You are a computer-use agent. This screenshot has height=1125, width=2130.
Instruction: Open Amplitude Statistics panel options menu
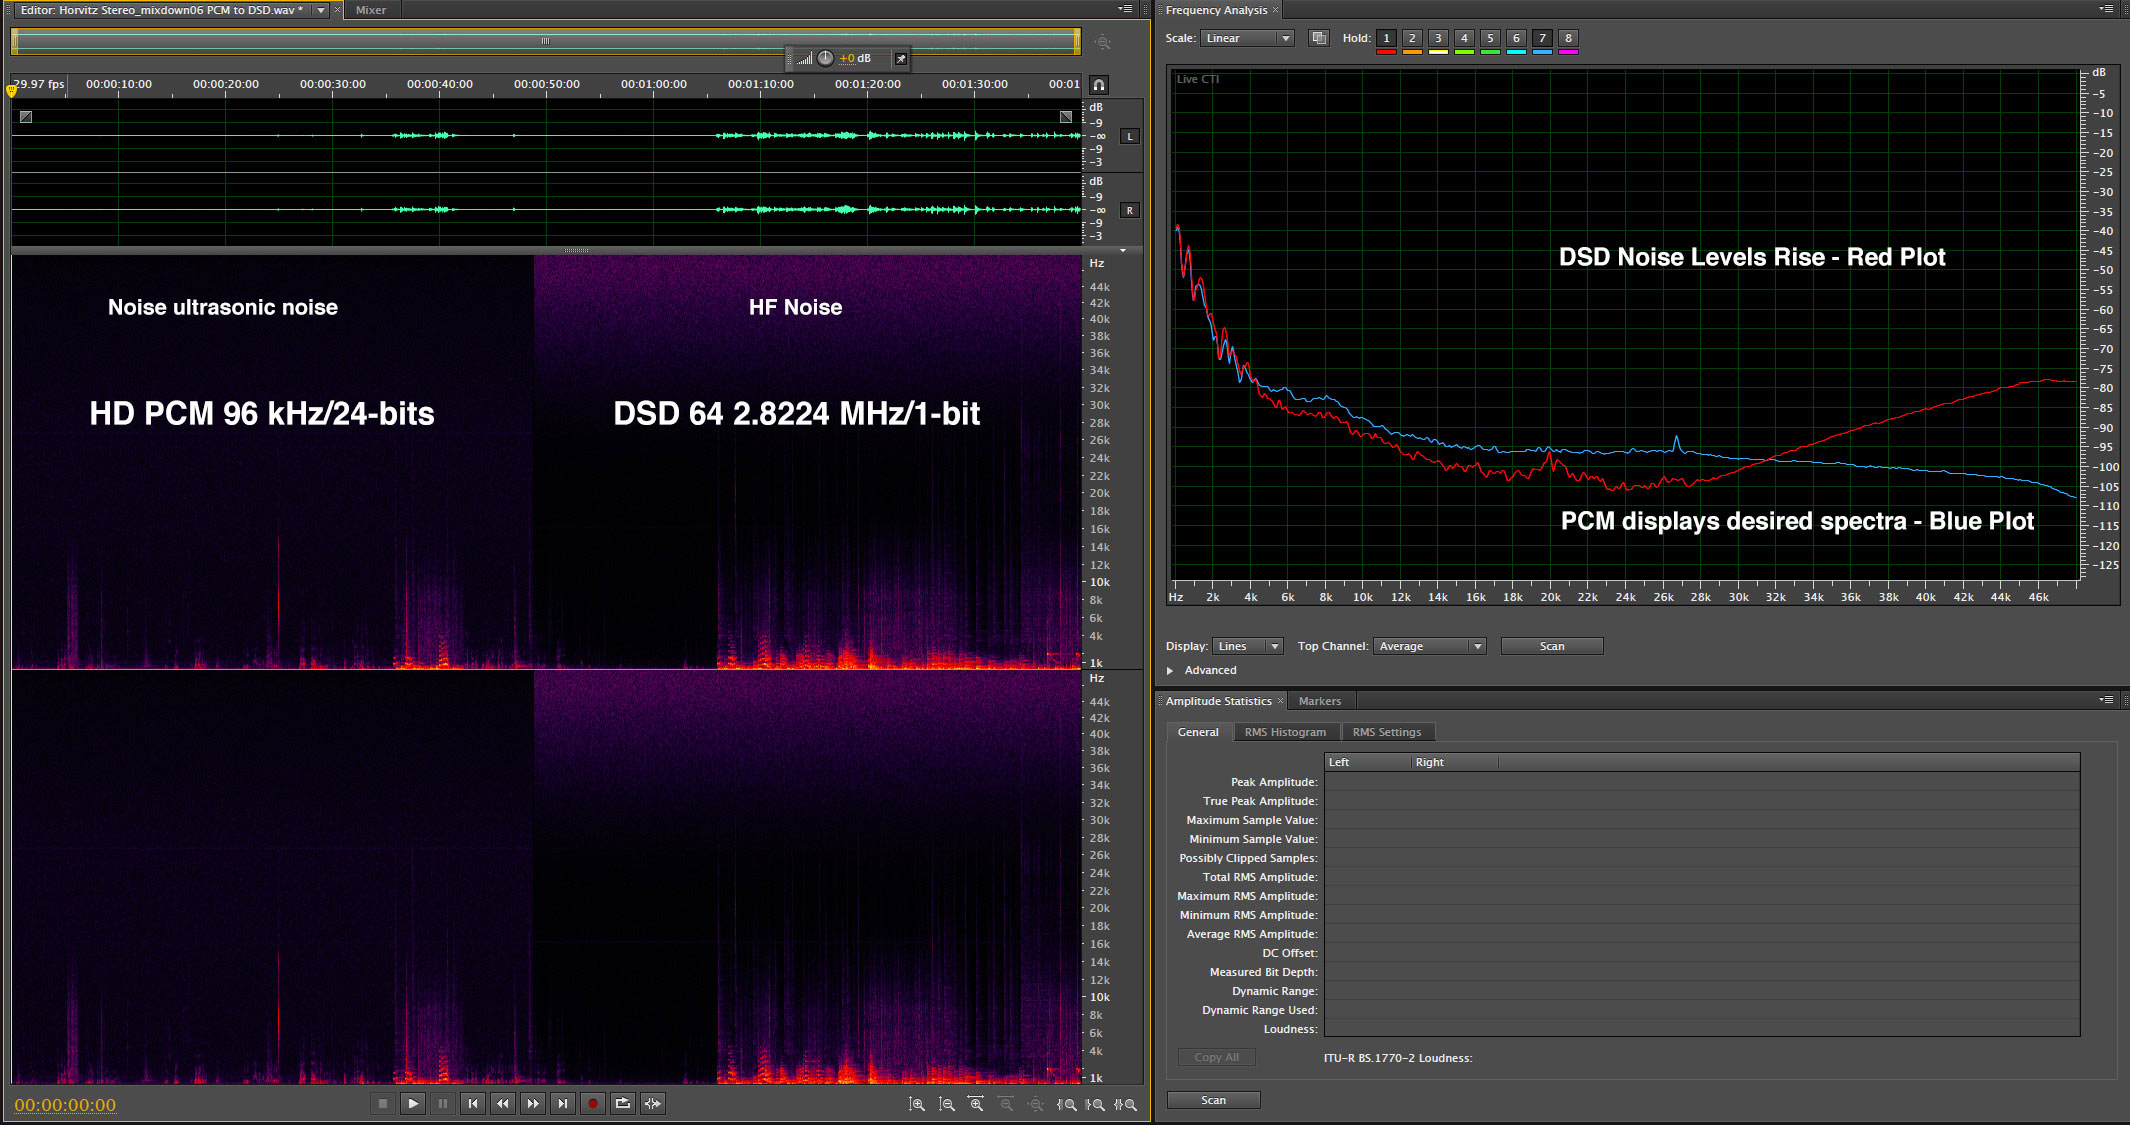(x=2106, y=700)
